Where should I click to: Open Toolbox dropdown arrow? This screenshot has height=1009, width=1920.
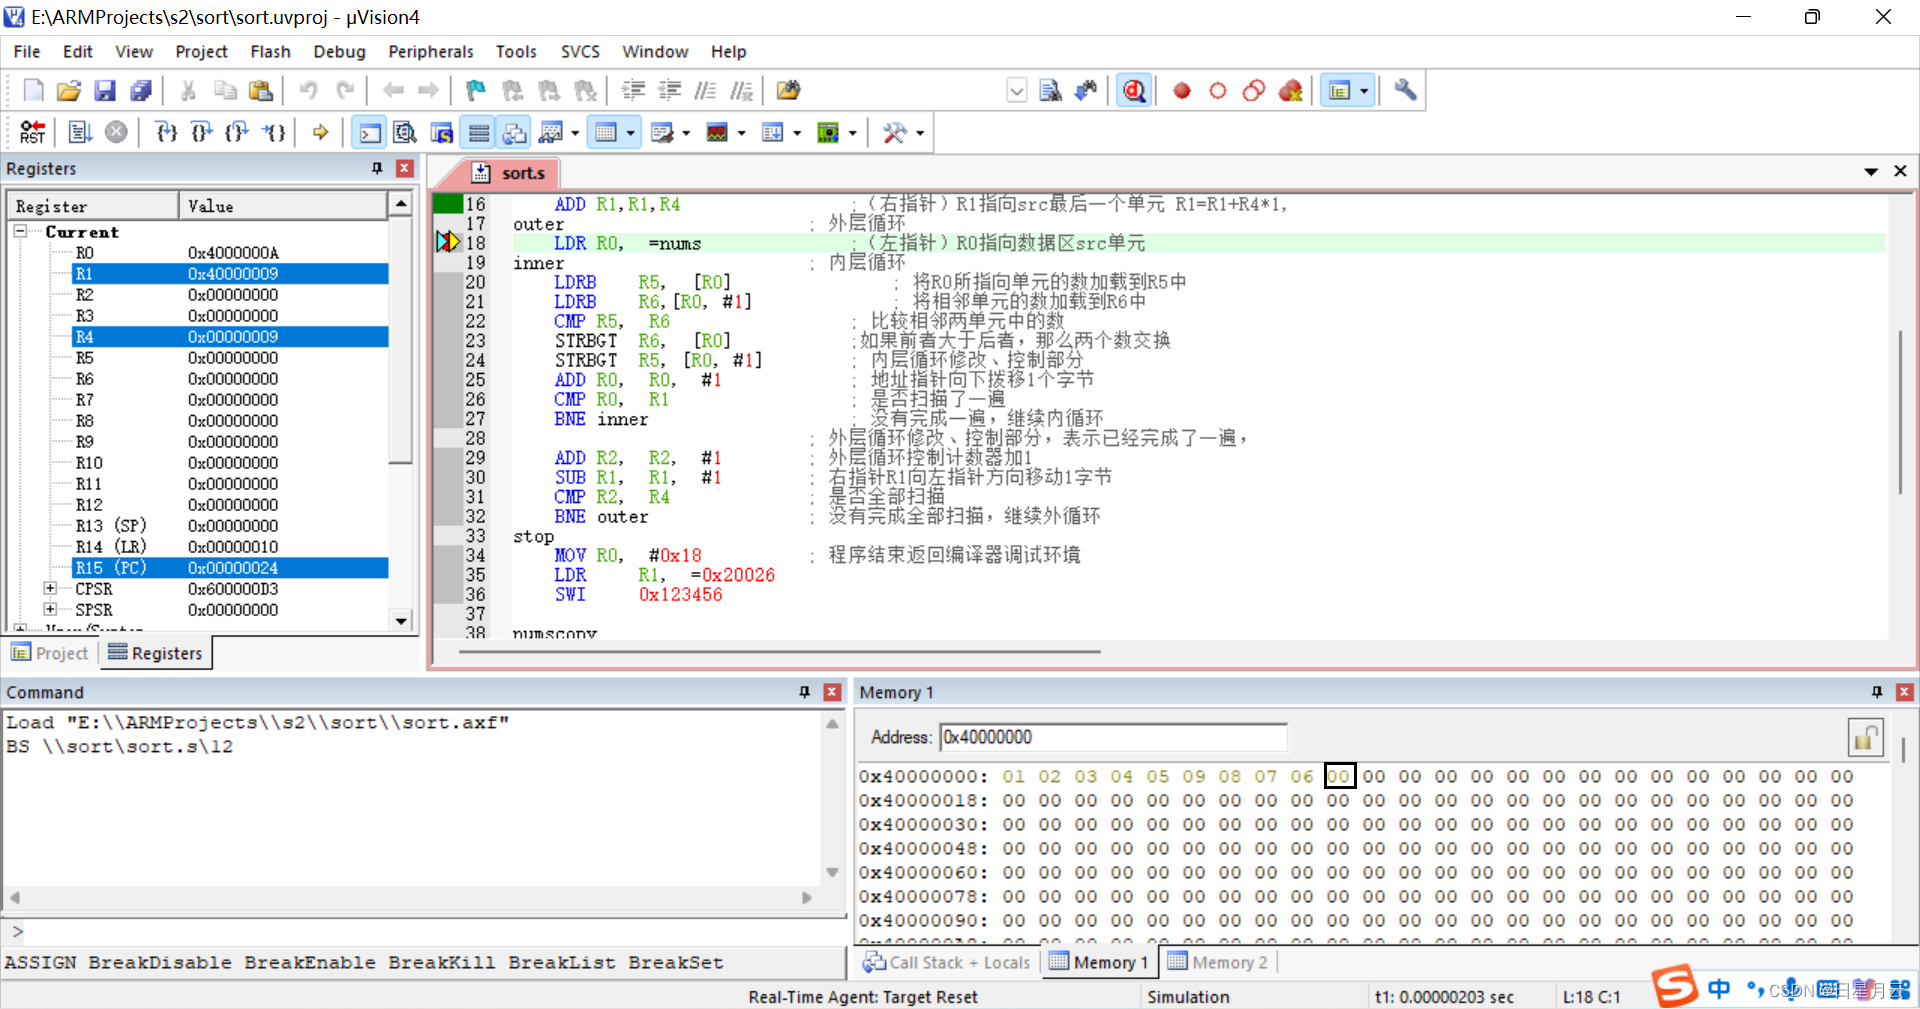(920, 133)
